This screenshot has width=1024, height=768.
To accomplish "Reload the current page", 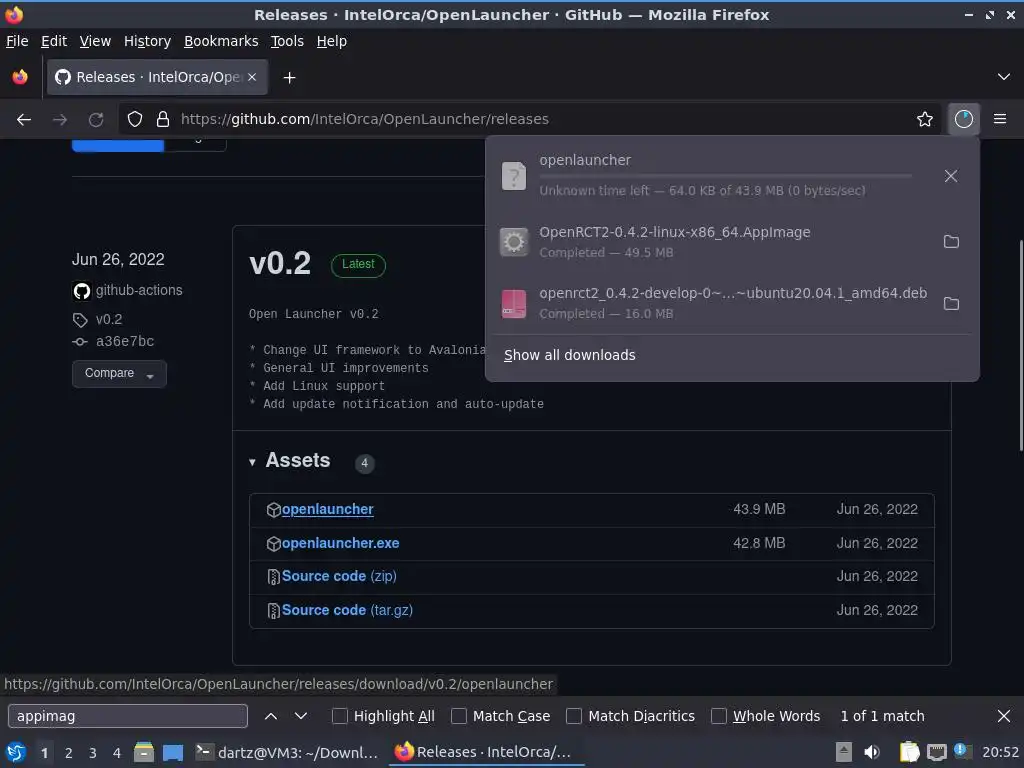I will pos(96,119).
